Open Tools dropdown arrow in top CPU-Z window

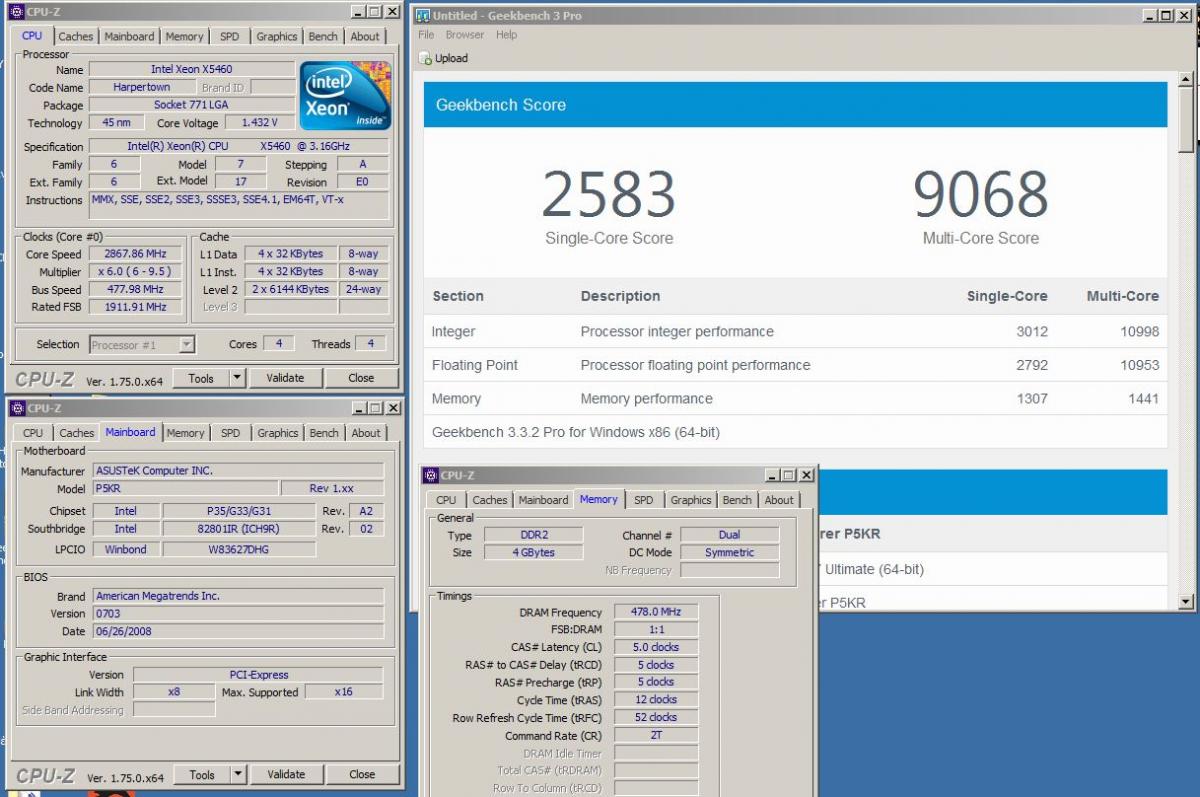(x=237, y=378)
